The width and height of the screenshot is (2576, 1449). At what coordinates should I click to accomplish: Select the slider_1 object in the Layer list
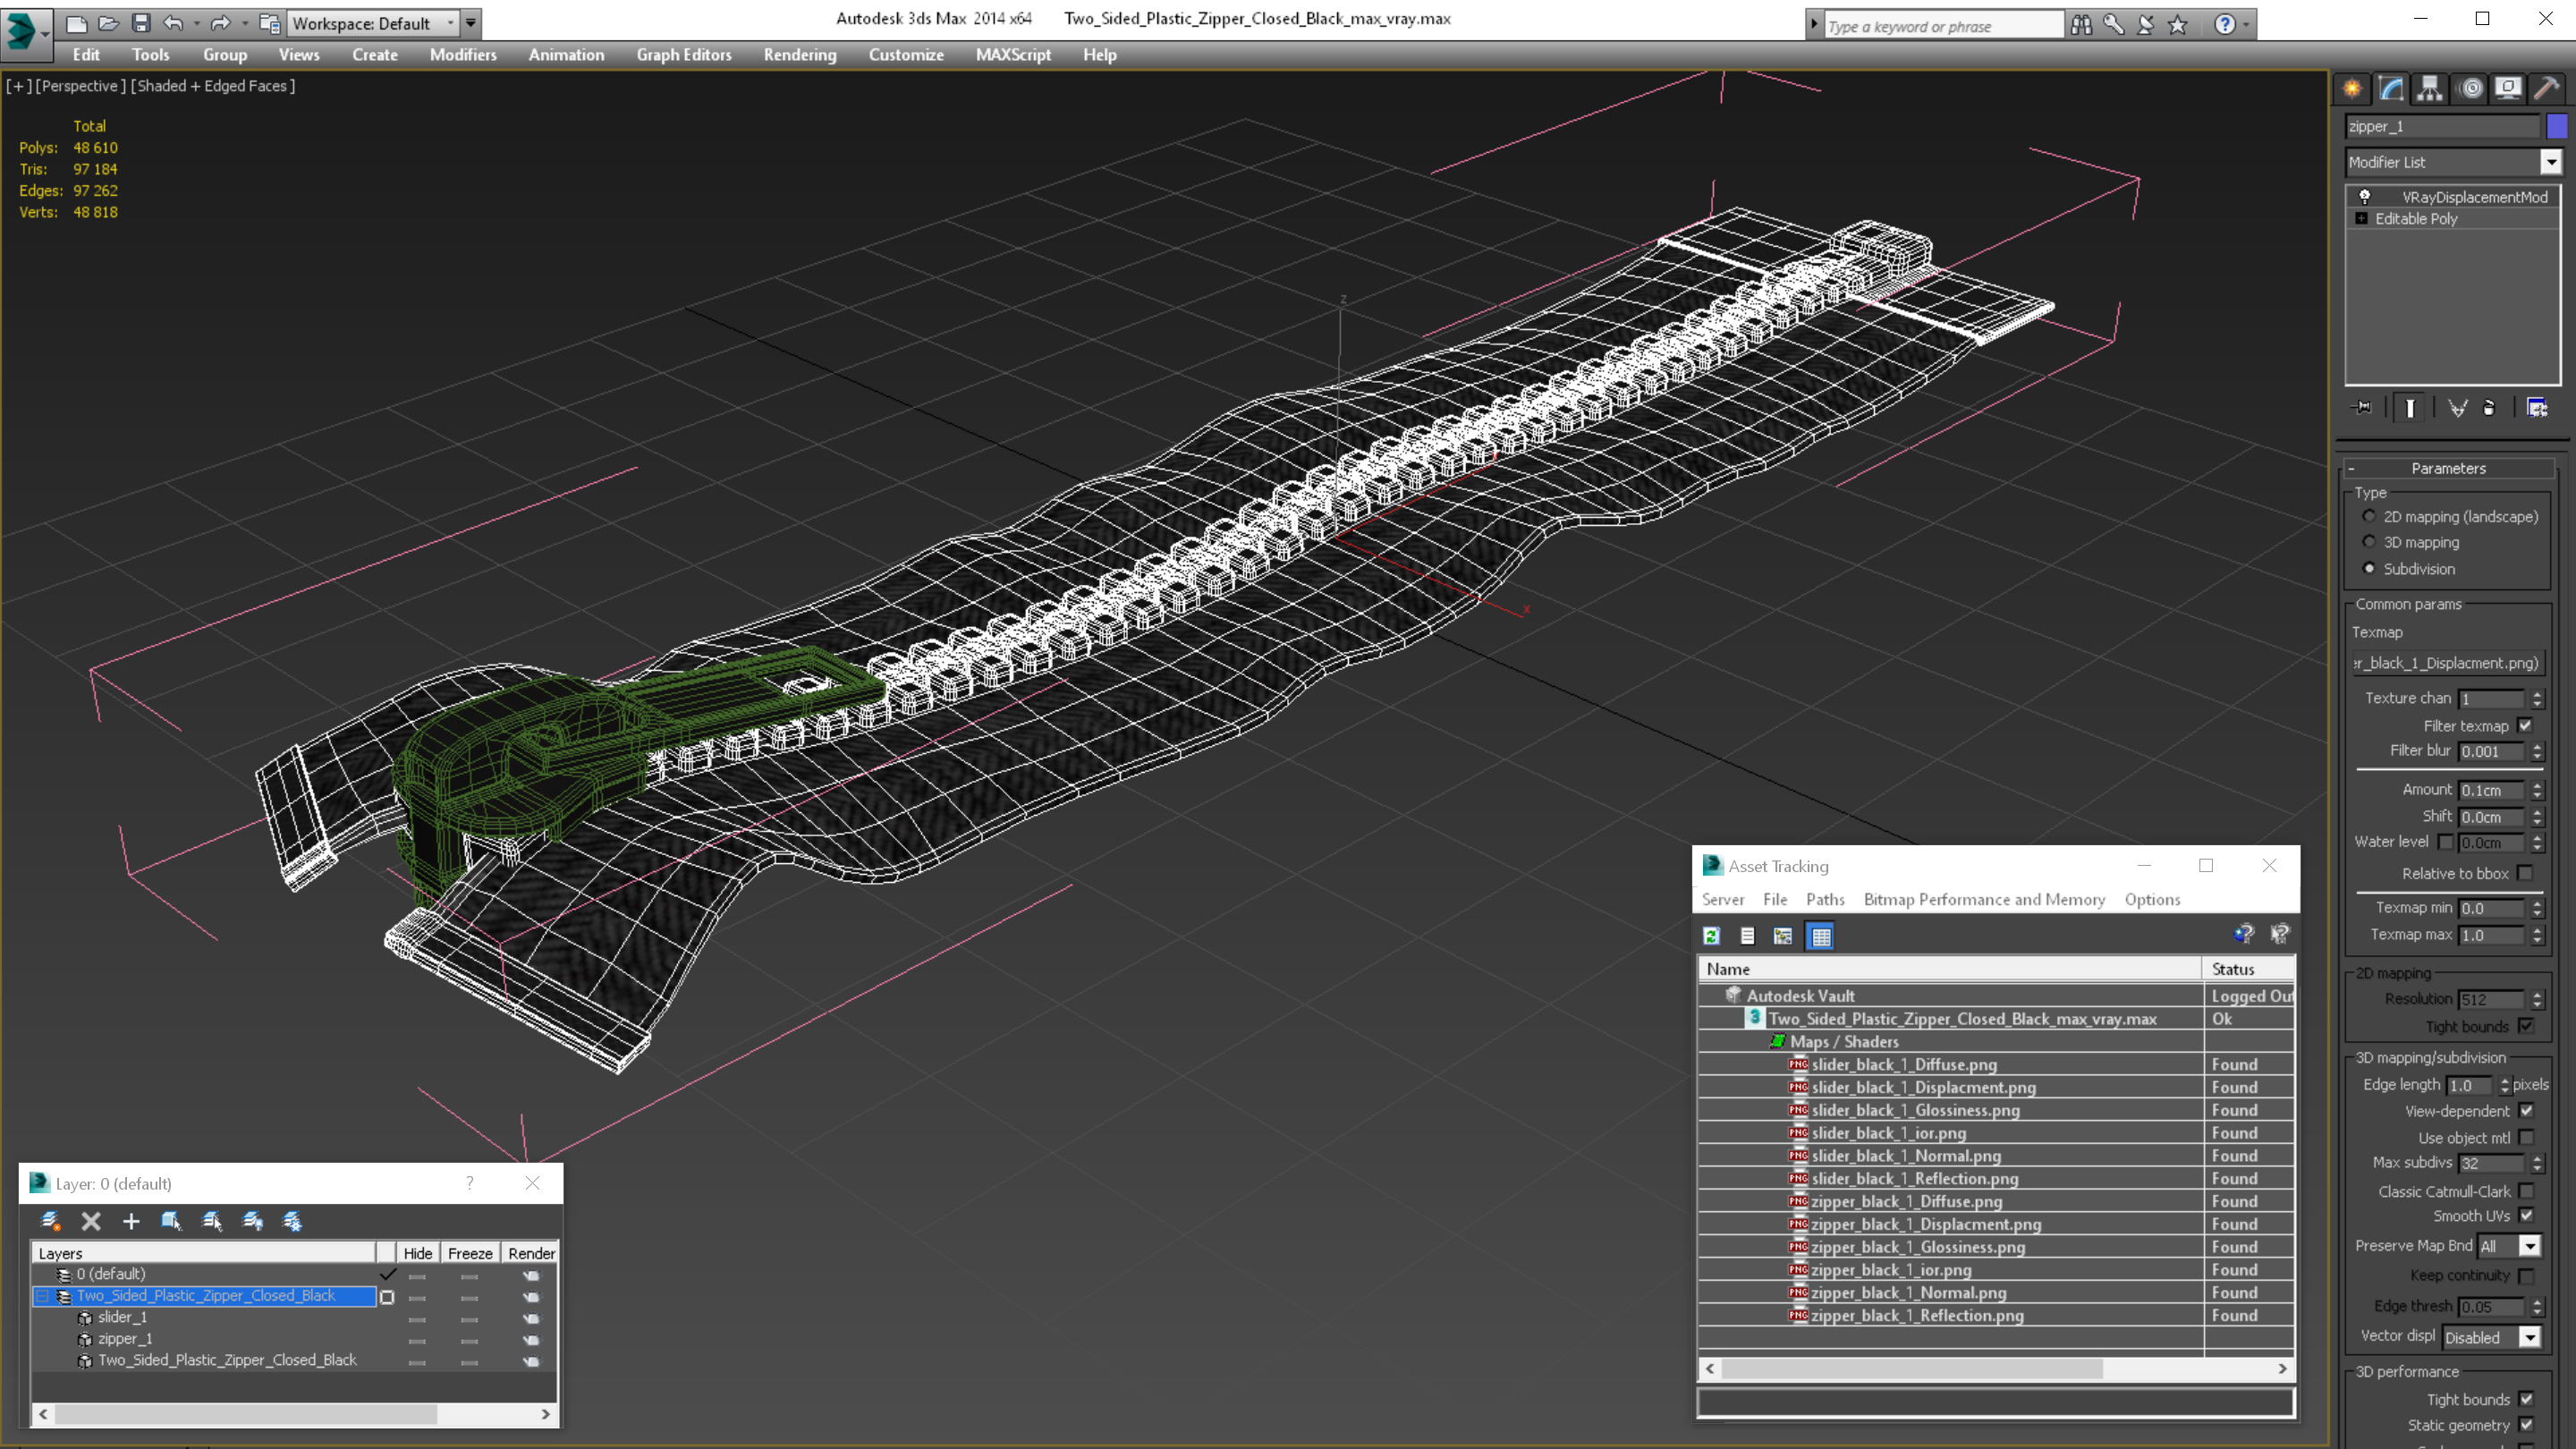(x=122, y=1317)
